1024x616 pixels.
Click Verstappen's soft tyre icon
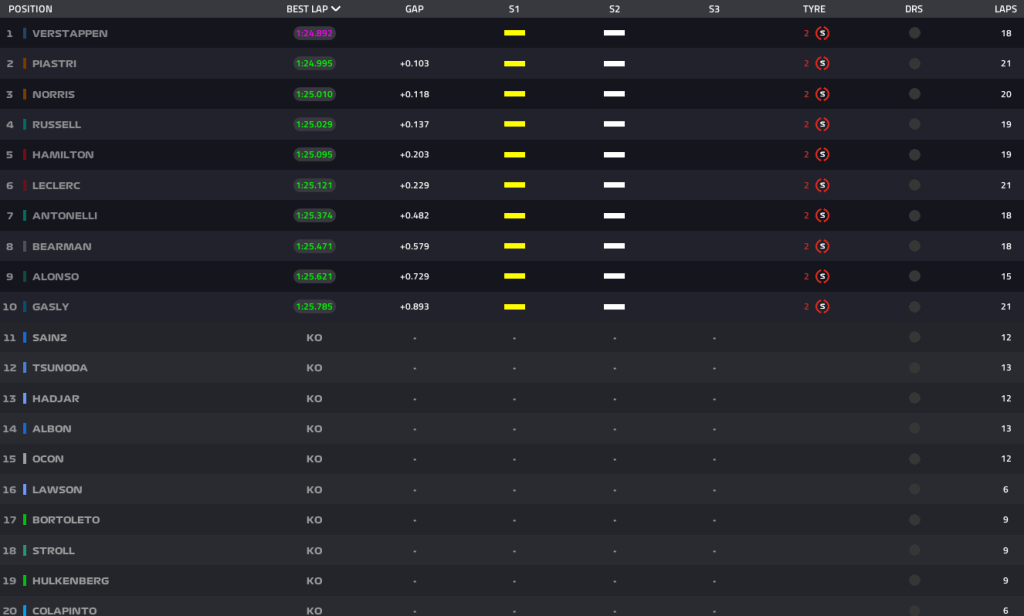pos(822,33)
